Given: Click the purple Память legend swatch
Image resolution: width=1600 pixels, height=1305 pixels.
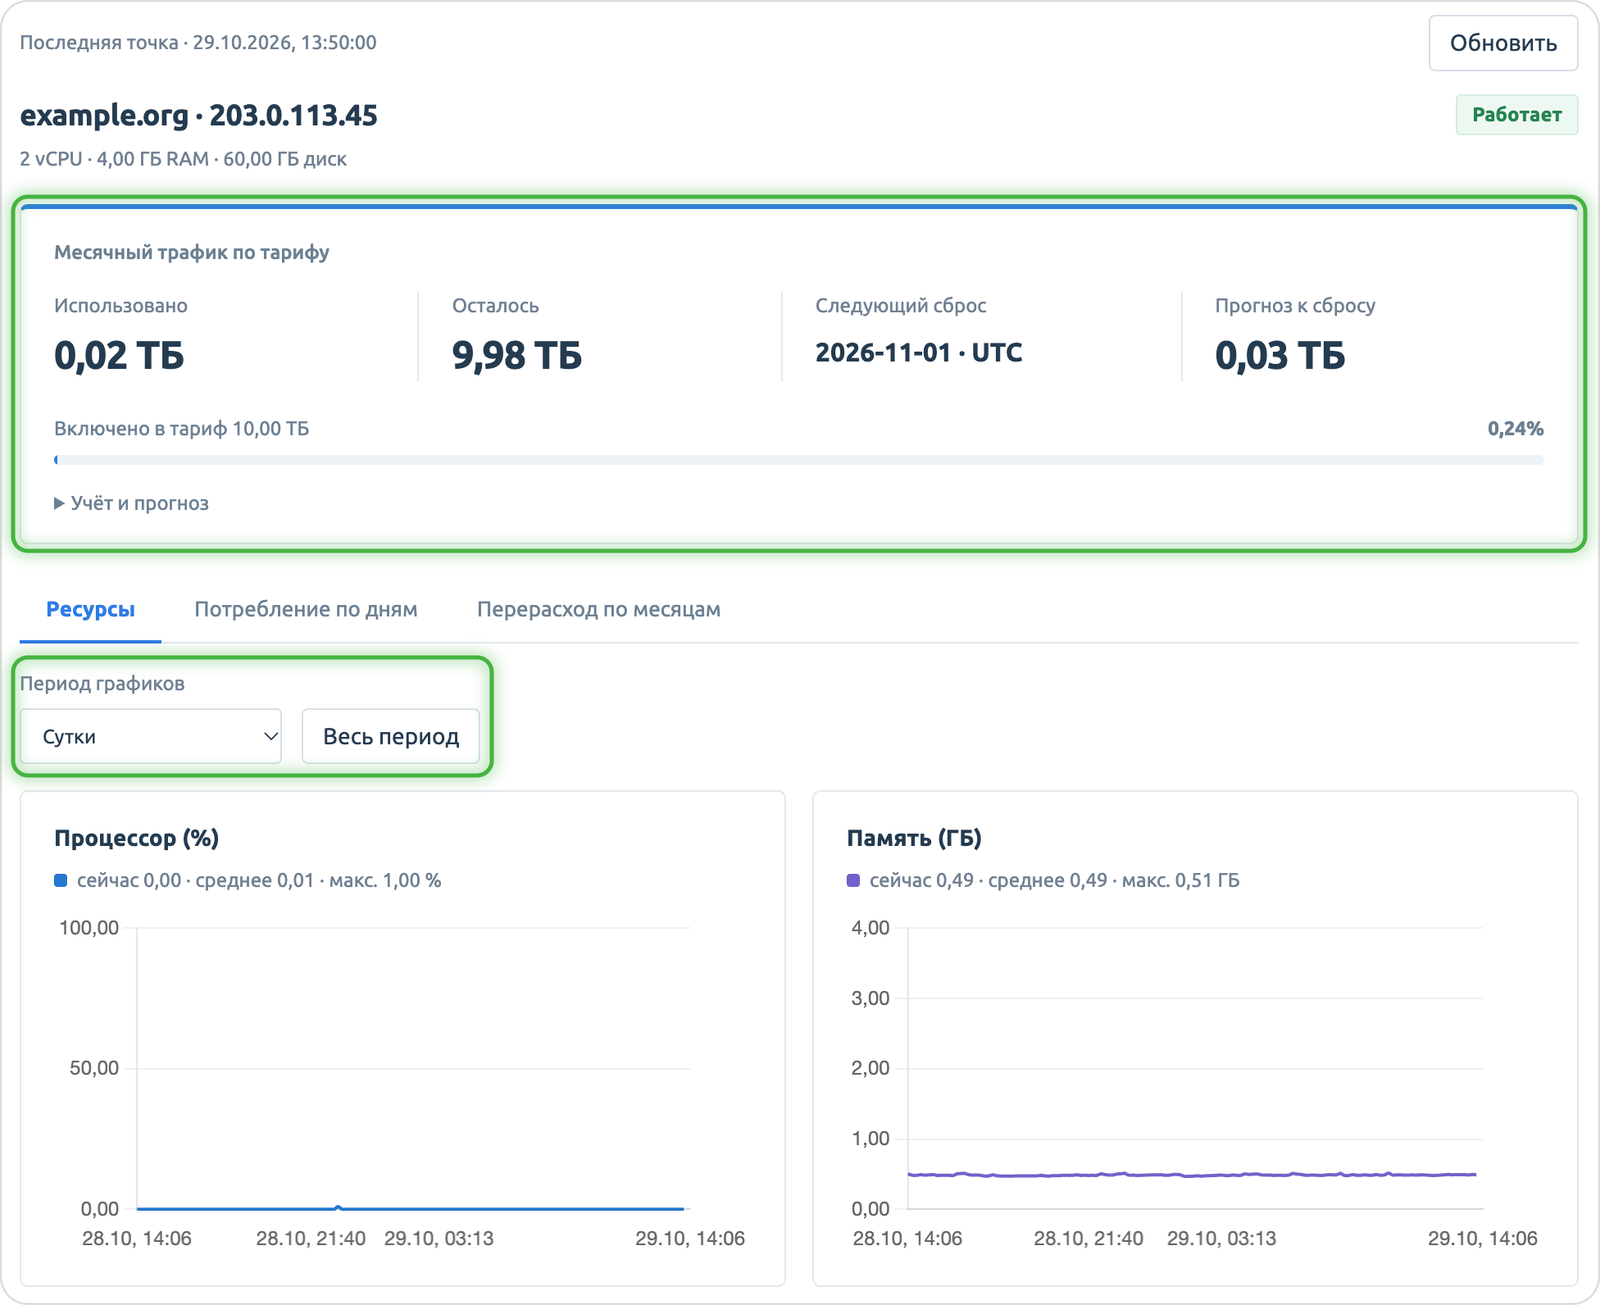Looking at the screenshot, I should point(853,880).
